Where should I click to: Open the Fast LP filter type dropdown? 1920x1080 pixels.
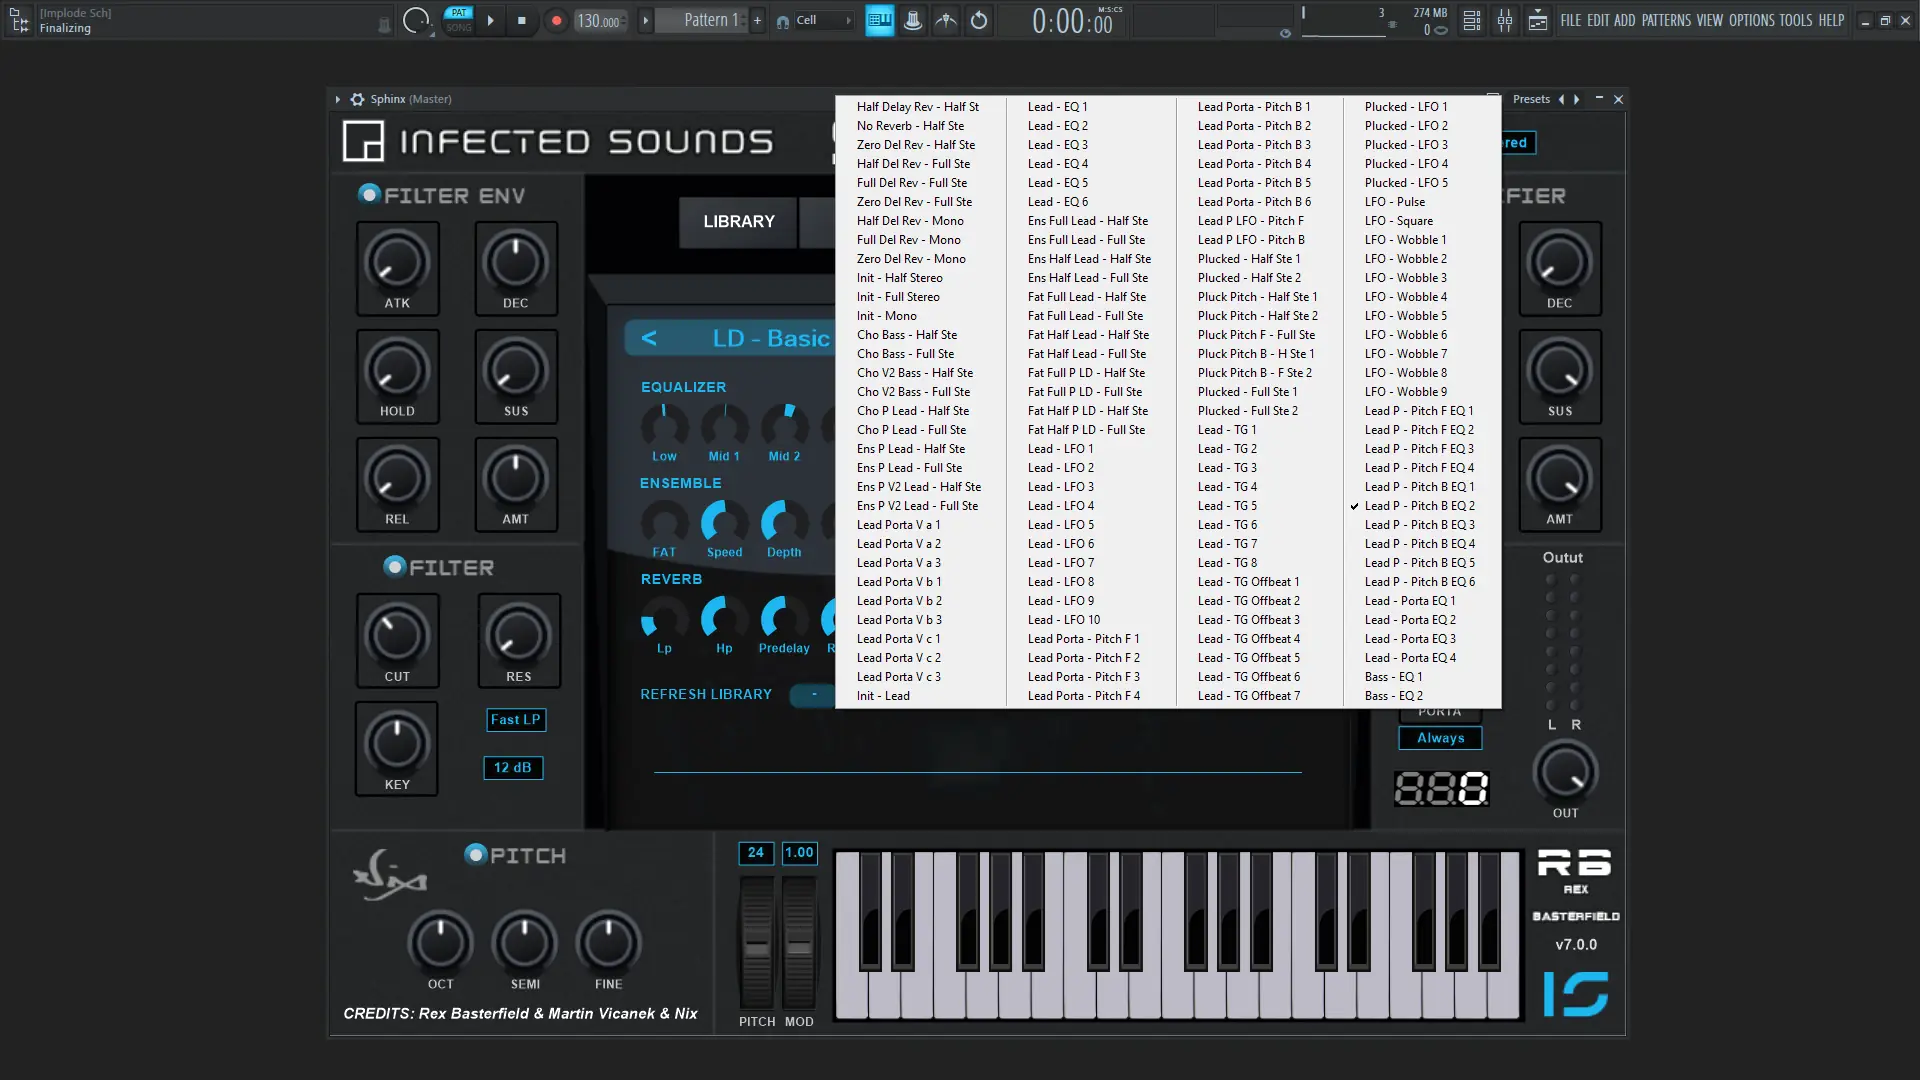point(515,719)
